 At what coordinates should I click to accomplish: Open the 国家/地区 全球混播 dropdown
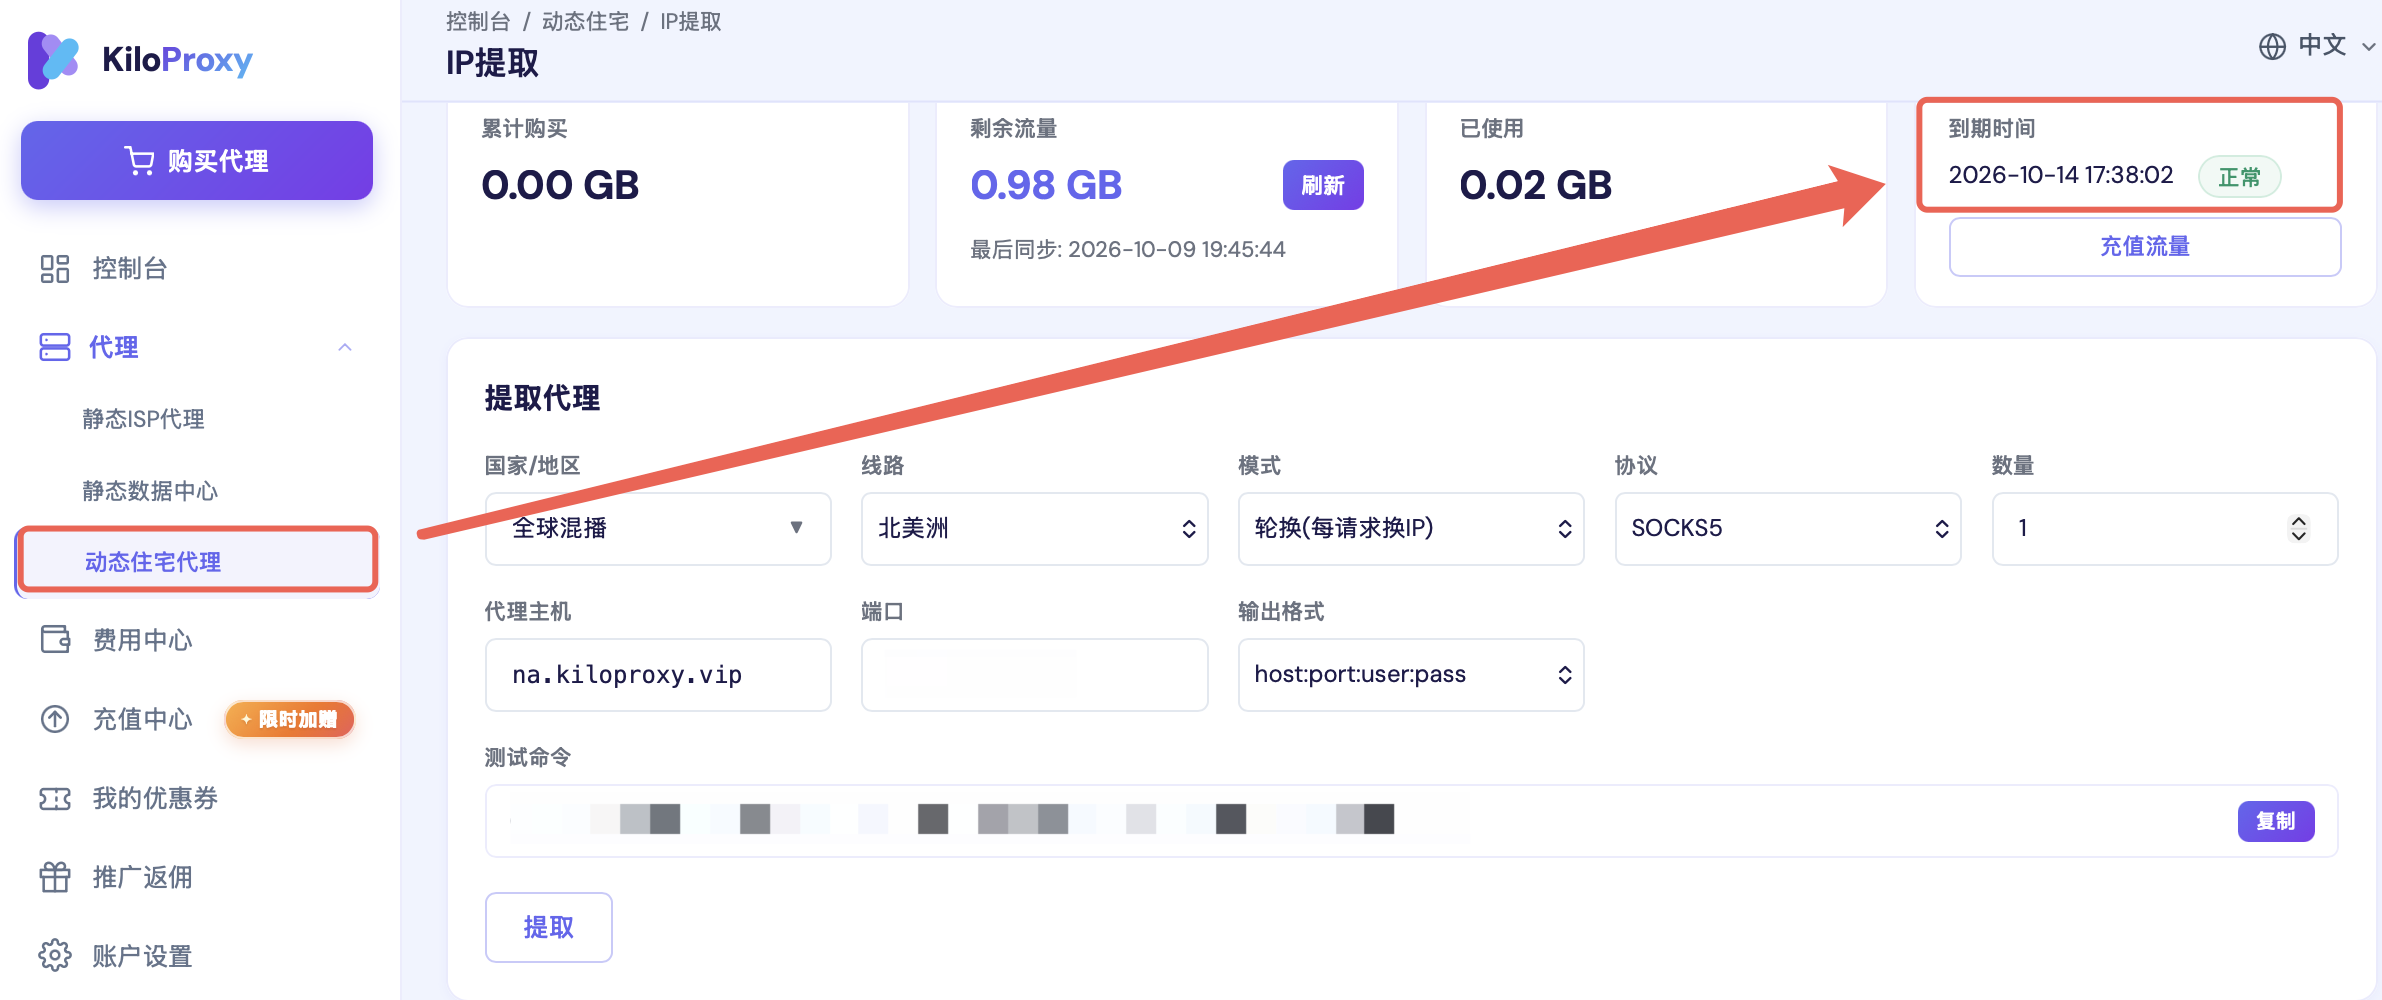tap(658, 528)
